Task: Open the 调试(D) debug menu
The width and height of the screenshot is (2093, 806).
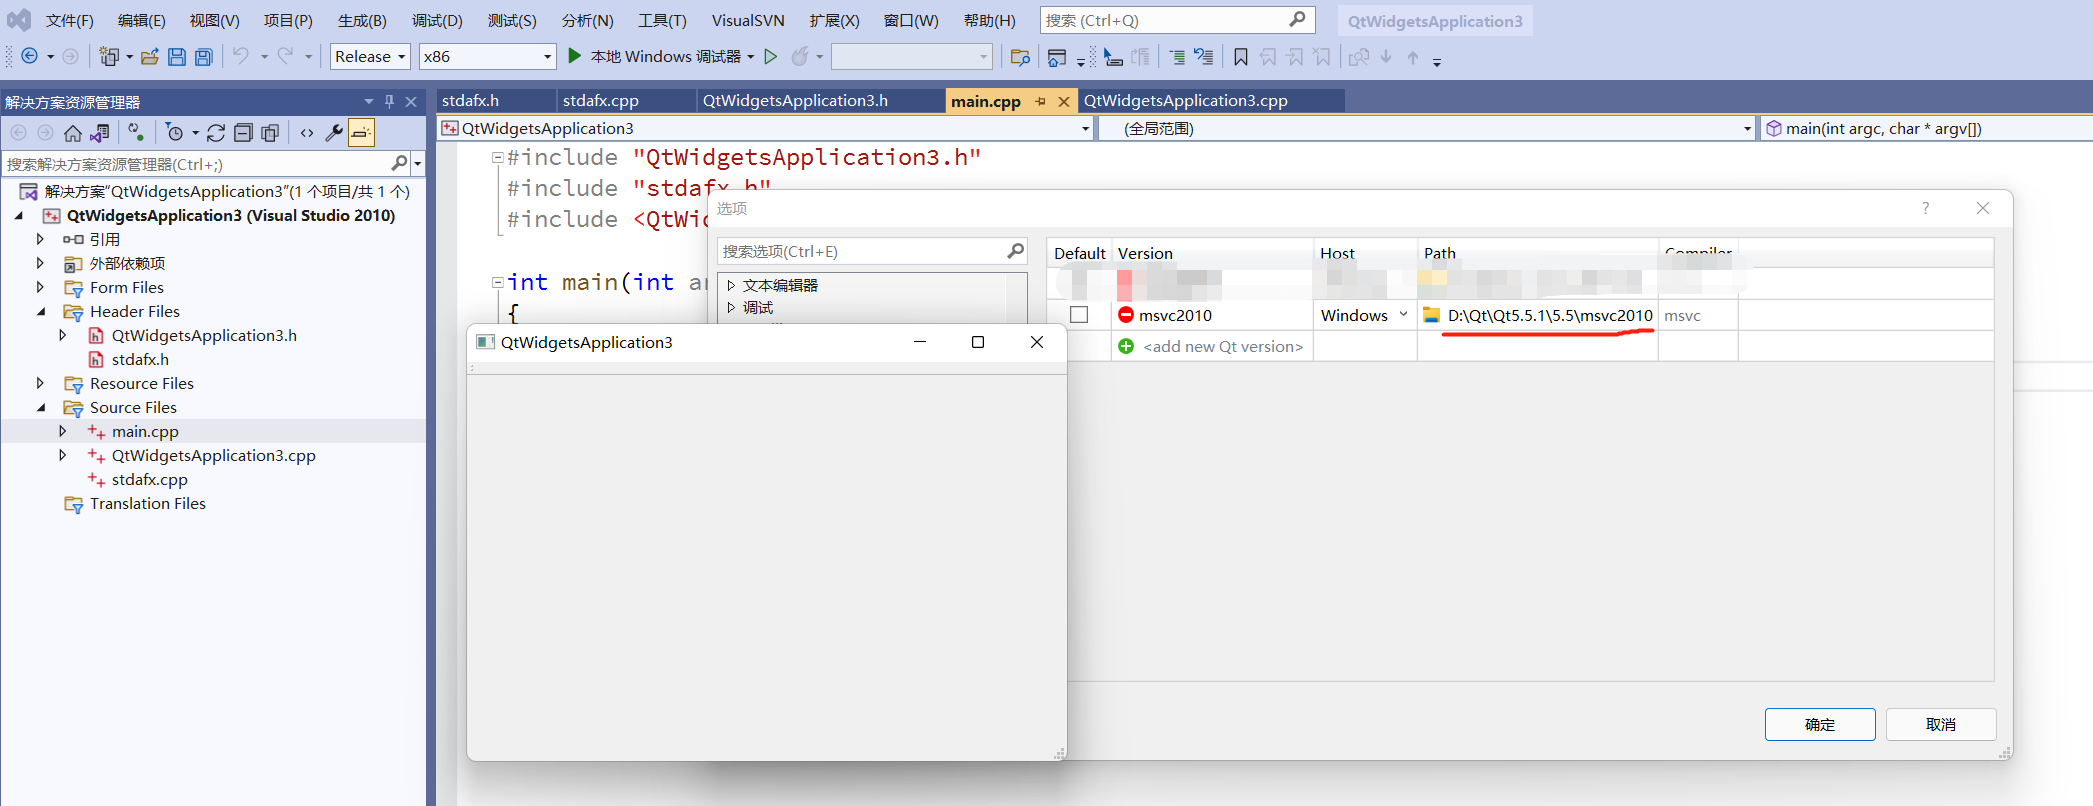Action: (437, 21)
